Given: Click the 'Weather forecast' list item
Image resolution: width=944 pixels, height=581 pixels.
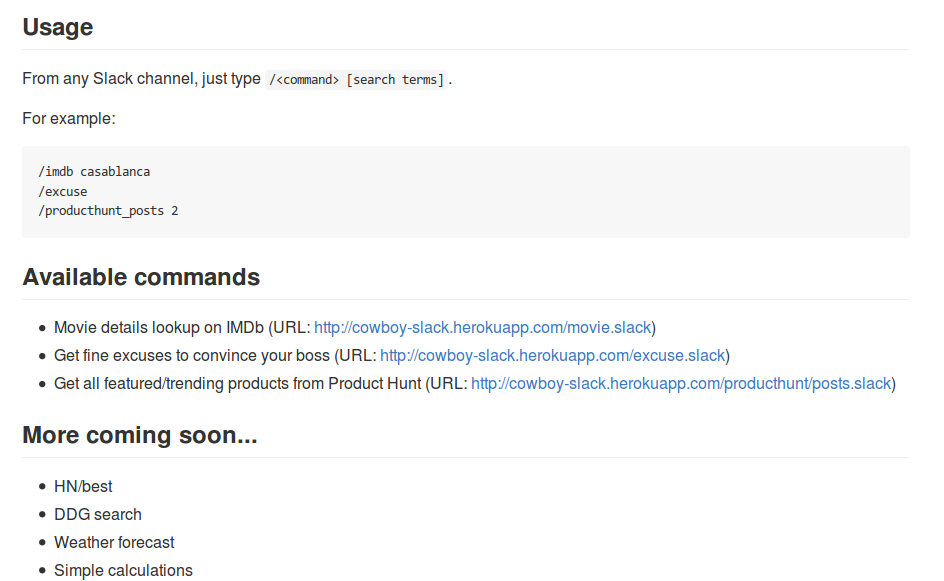Looking at the screenshot, I should [114, 542].
